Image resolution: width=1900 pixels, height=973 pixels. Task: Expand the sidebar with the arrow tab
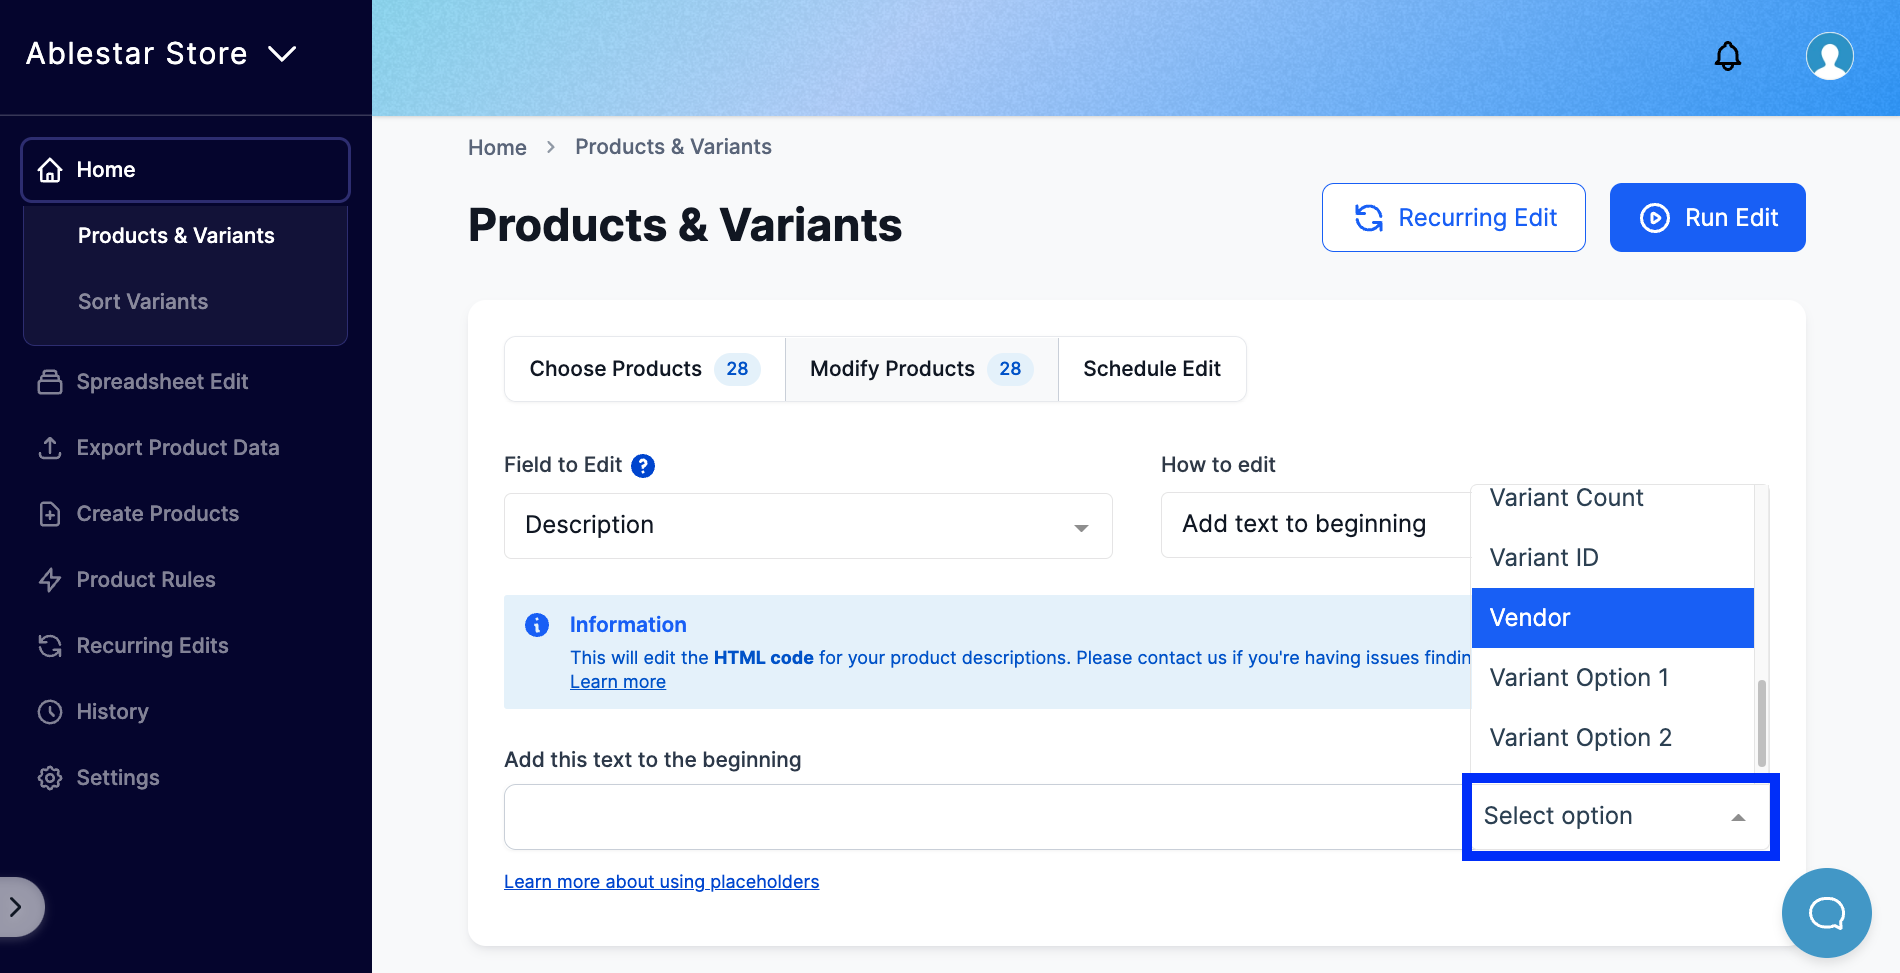[x=18, y=907]
